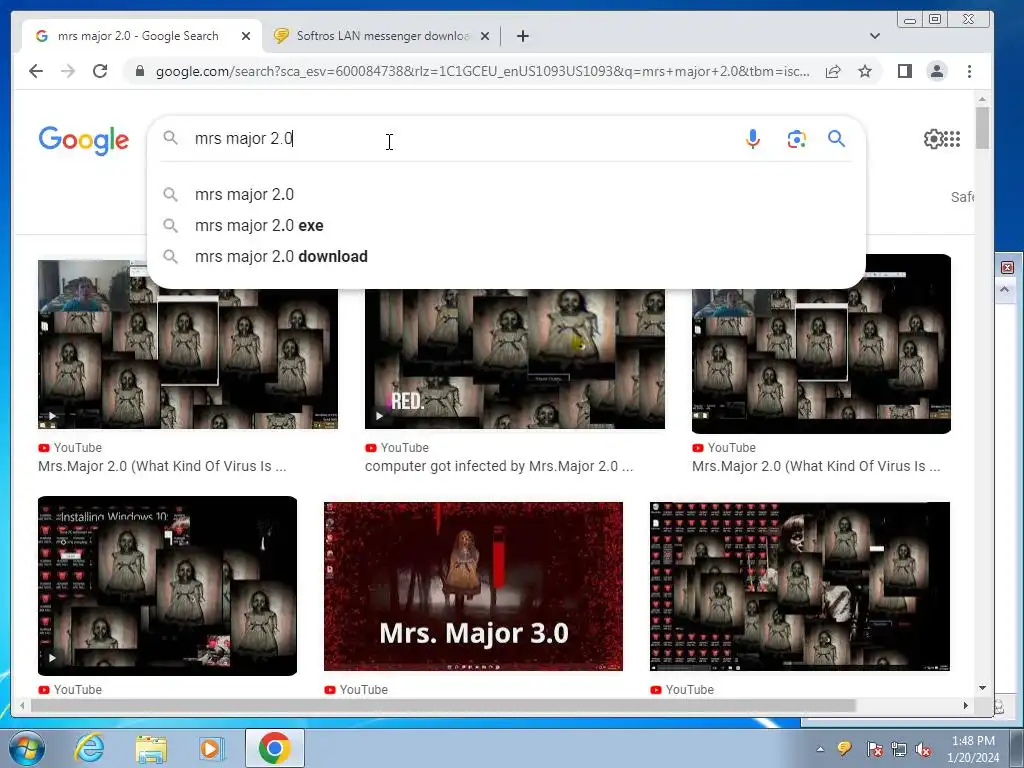Switch to the Softros LAN messenger tab
The height and width of the screenshot is (768, 1024).
(382, 36)
